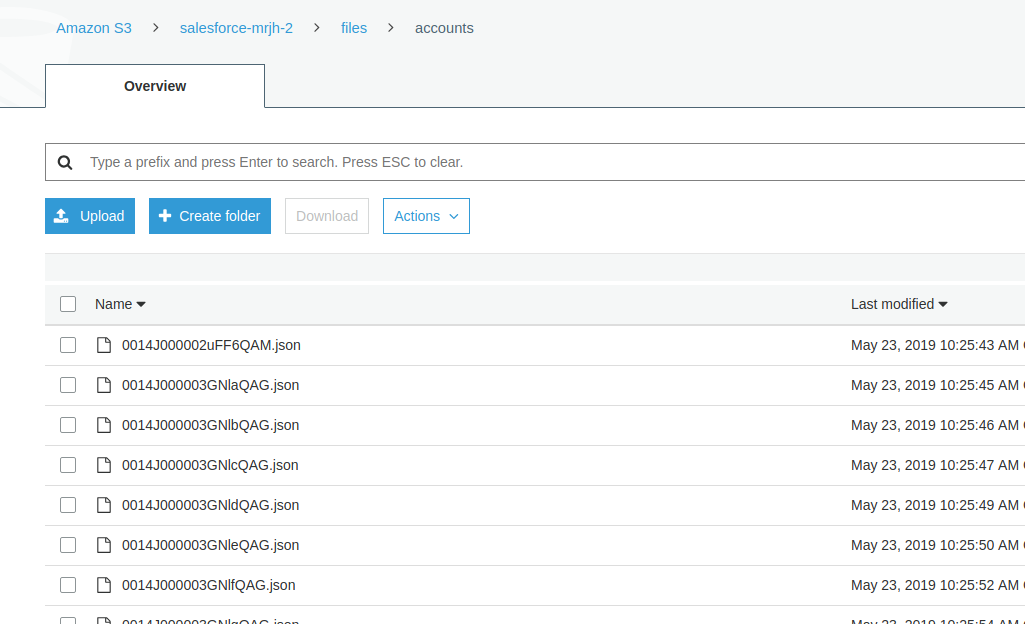Click the Upload cloud icon
This screenshot has width=1025, height=624.
(61, 215)
